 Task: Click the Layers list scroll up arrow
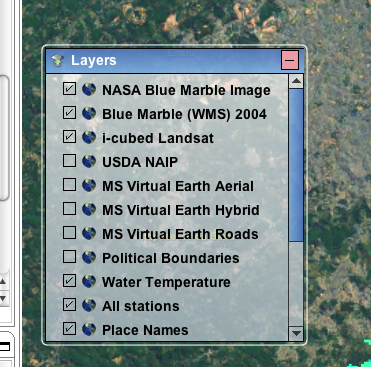(296, 81)
